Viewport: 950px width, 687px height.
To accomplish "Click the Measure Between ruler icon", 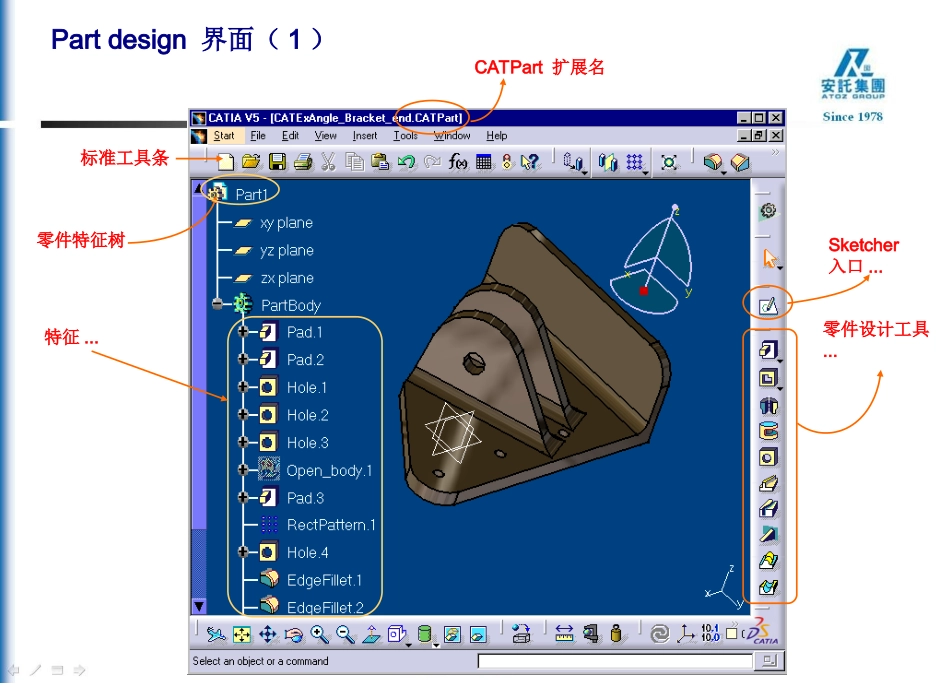I will pyautogui.click(x=564, y=634).
